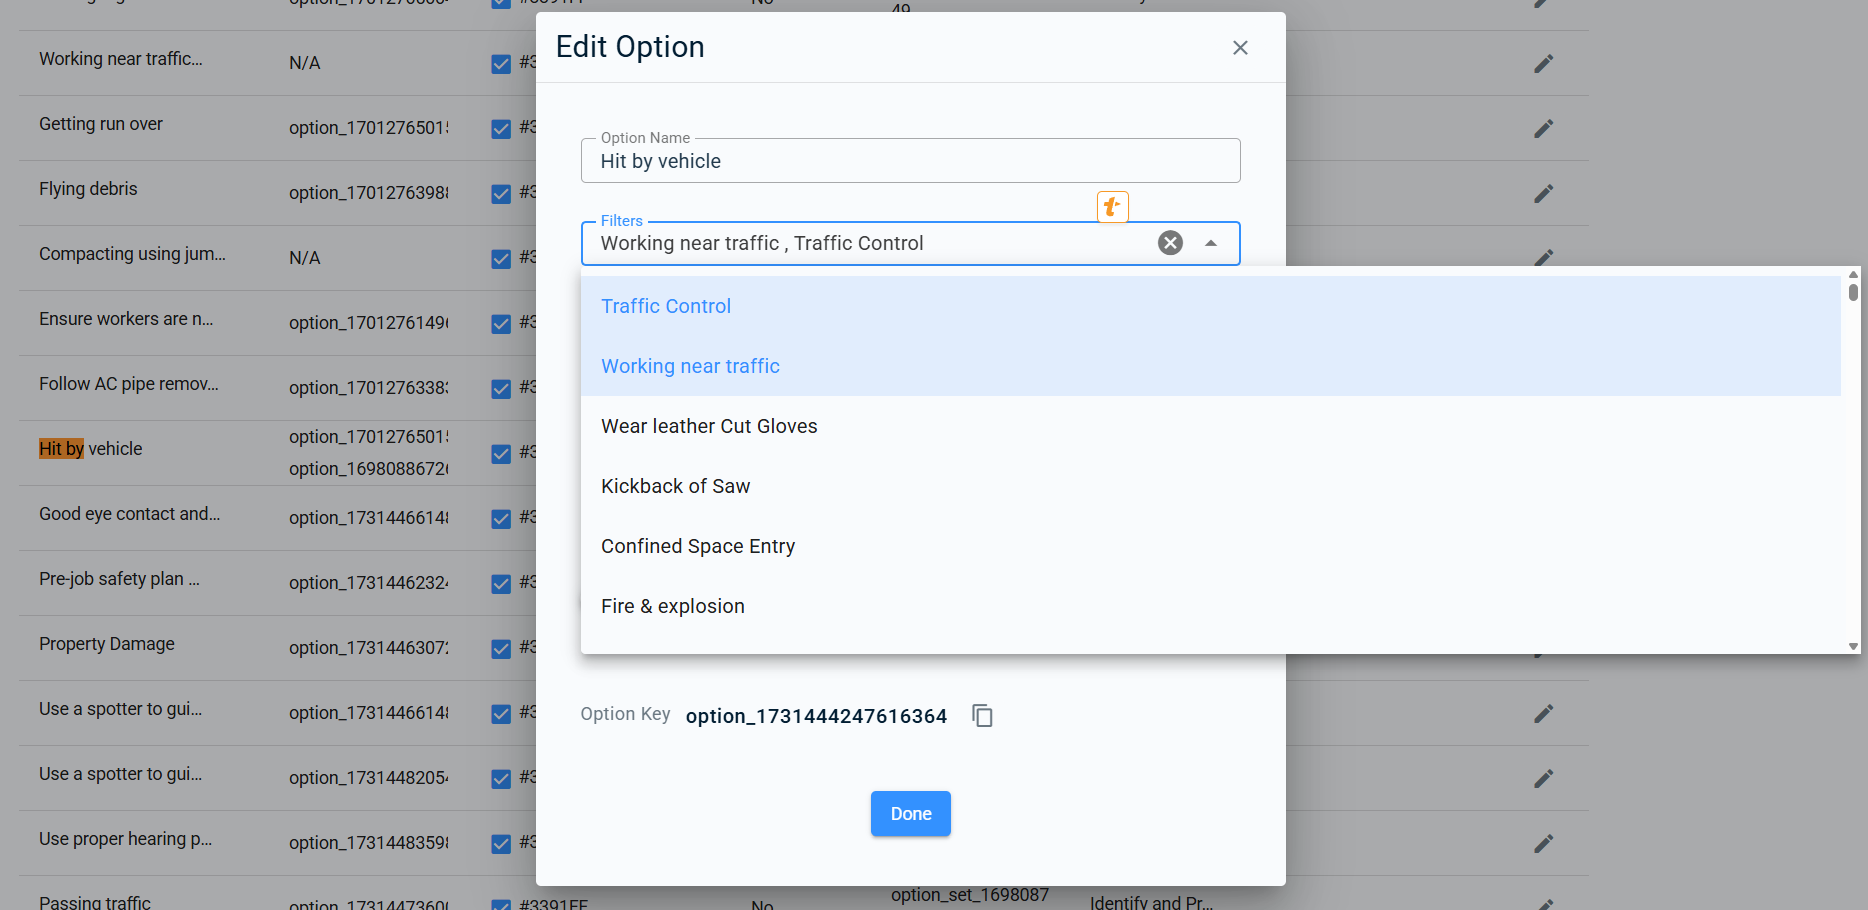Edit the Flying debris row
Screen dimensions: 1868x910
coord(1543,194)
